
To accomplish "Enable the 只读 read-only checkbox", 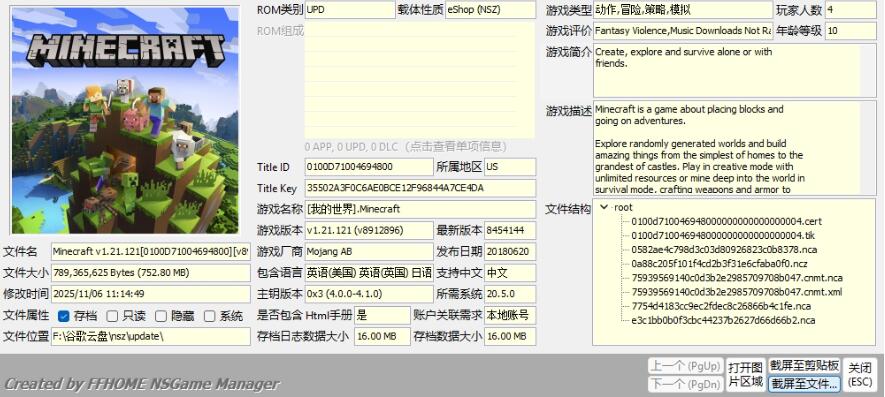I will pos(112,316).
